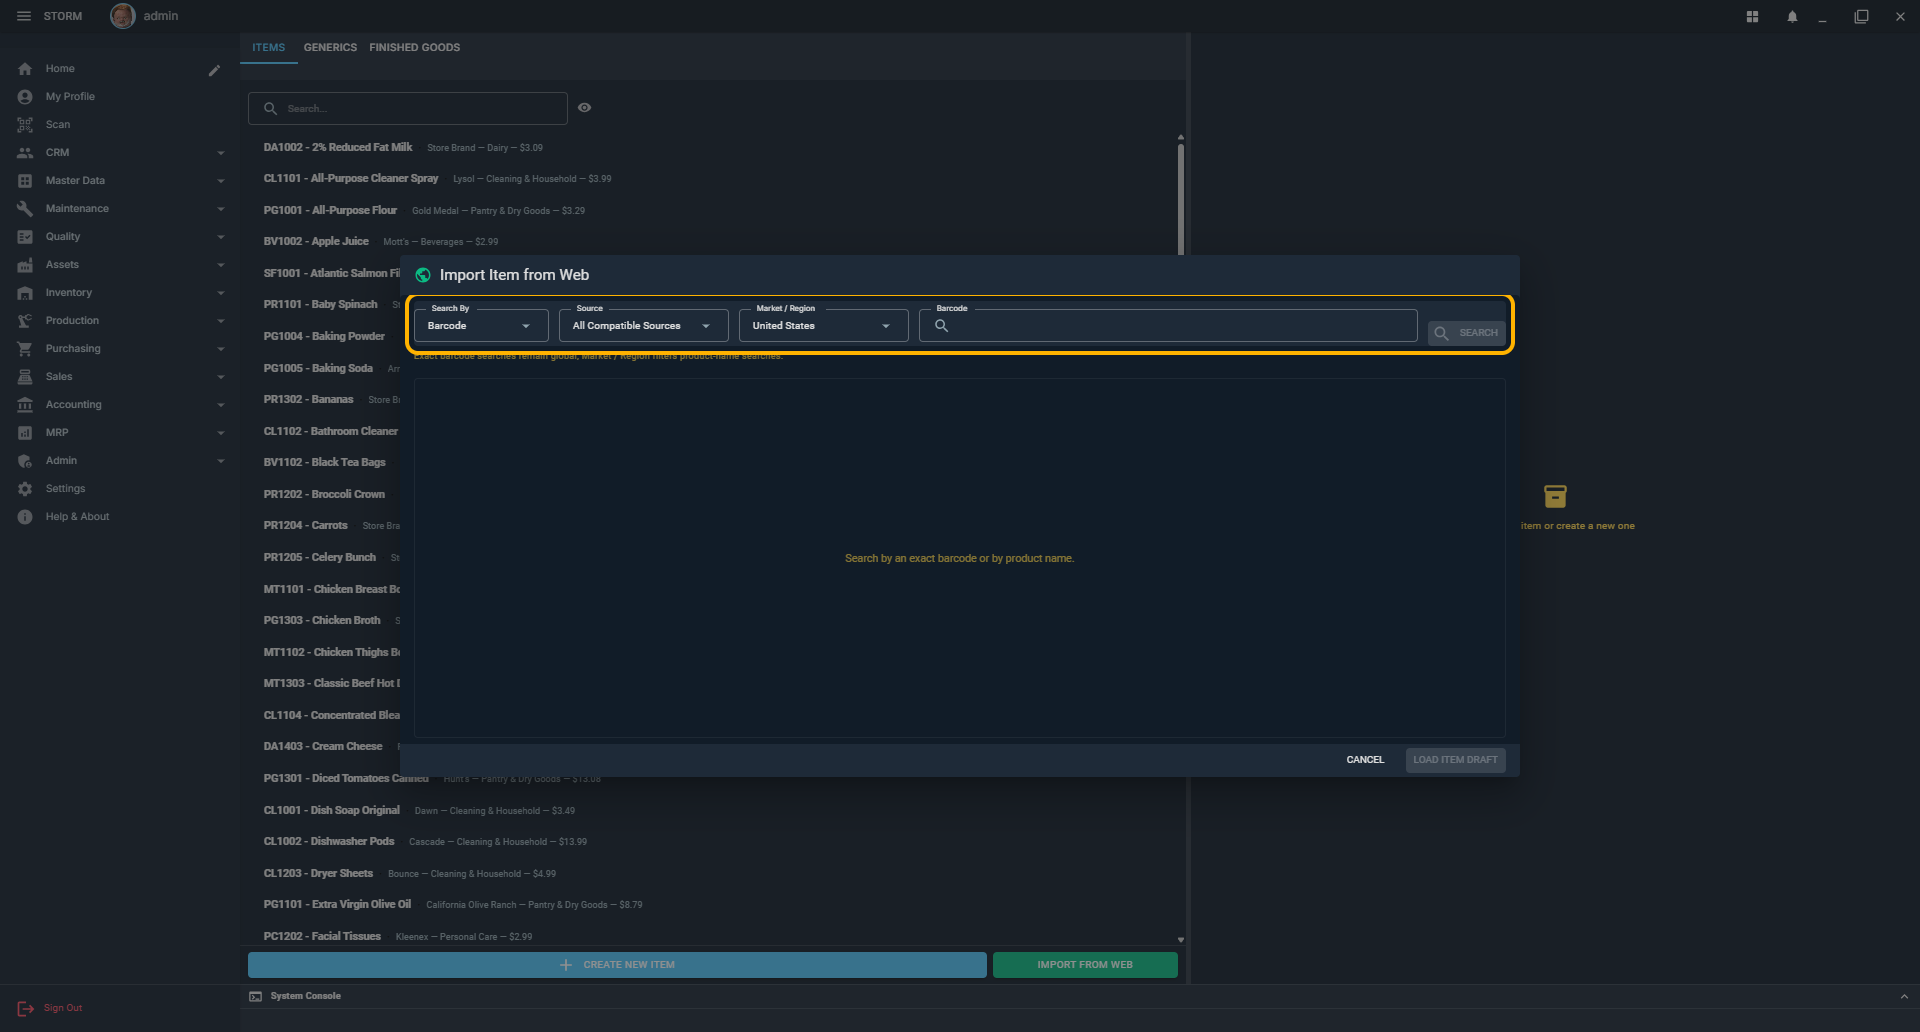Click the Sales sidebar icon
The height and width of the screenshot is (1032, 1920).
pyautogui.click(x=25, y=377)
